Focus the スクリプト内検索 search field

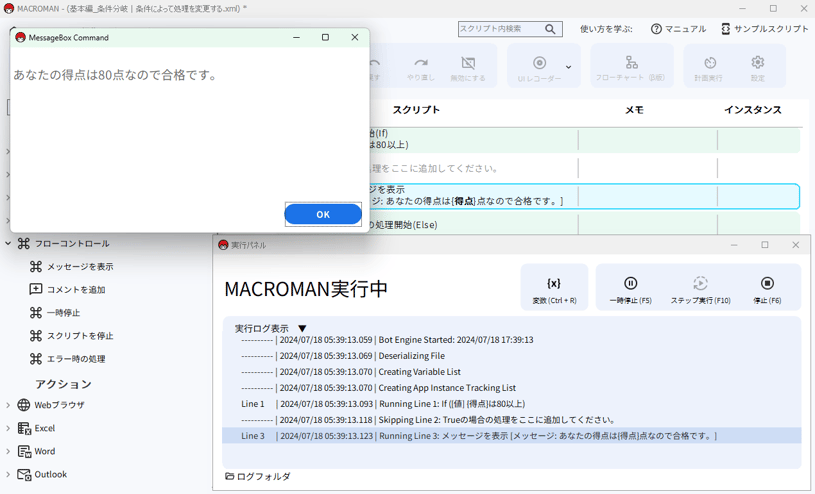501,29
